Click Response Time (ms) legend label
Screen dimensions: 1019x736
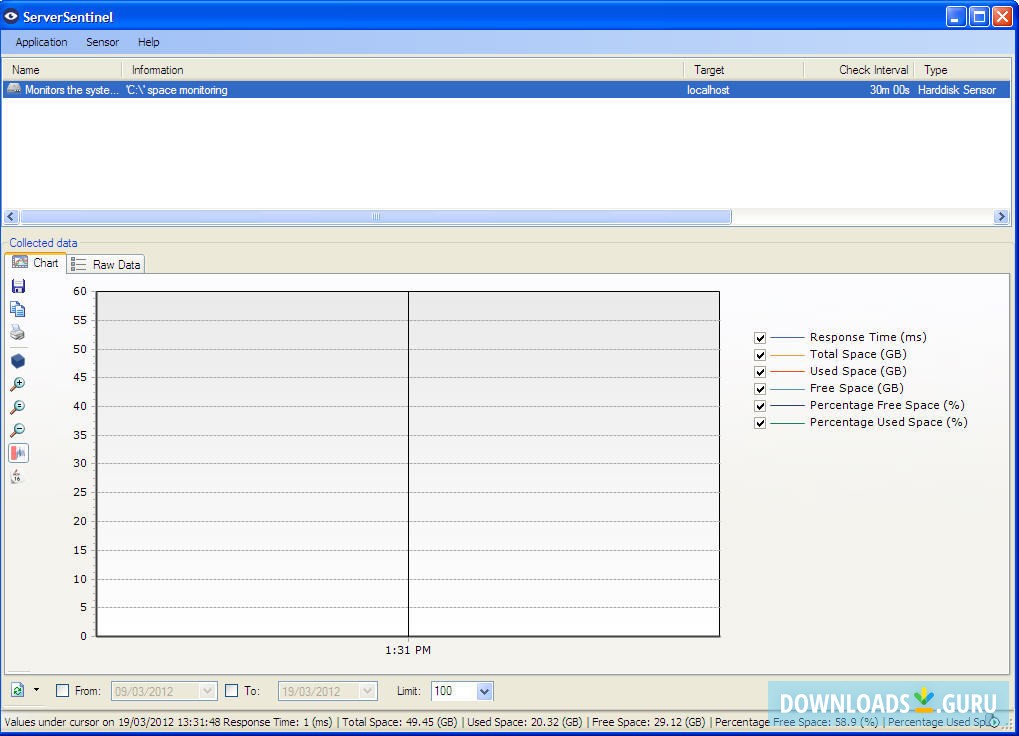[x=868, y=337]
